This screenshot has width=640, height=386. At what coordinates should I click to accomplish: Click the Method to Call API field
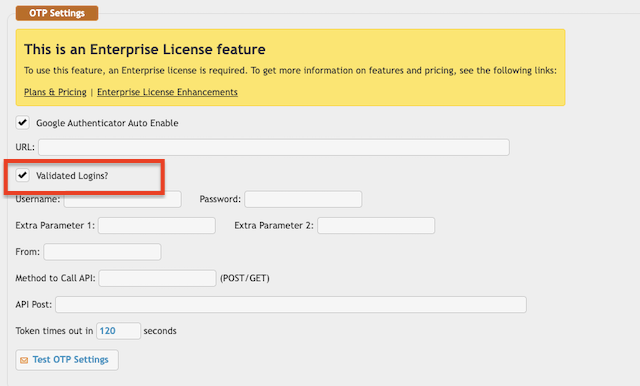click(157, 278)
